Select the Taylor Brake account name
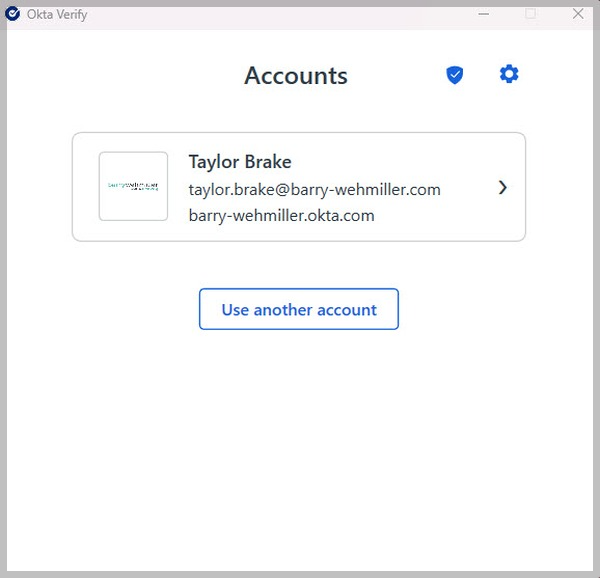The height and width of the screenshot is (578, 600). (x=240, y=162)
